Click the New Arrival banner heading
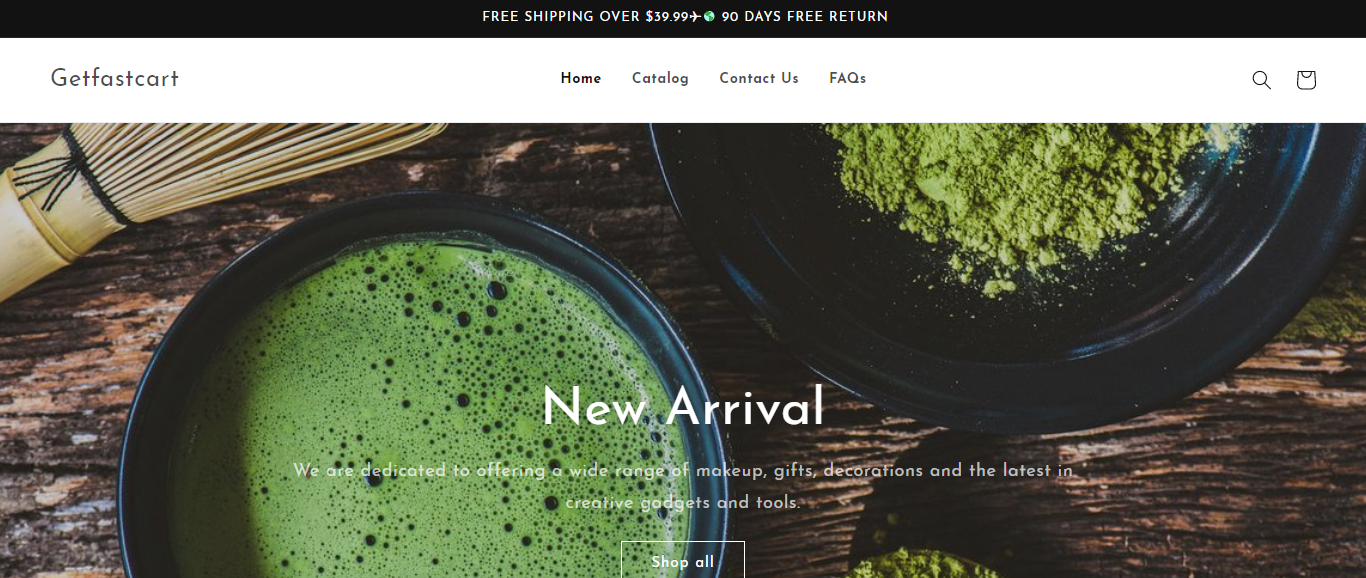The width and height of the screenshot is (1366, 578). (x=683, y=408)
